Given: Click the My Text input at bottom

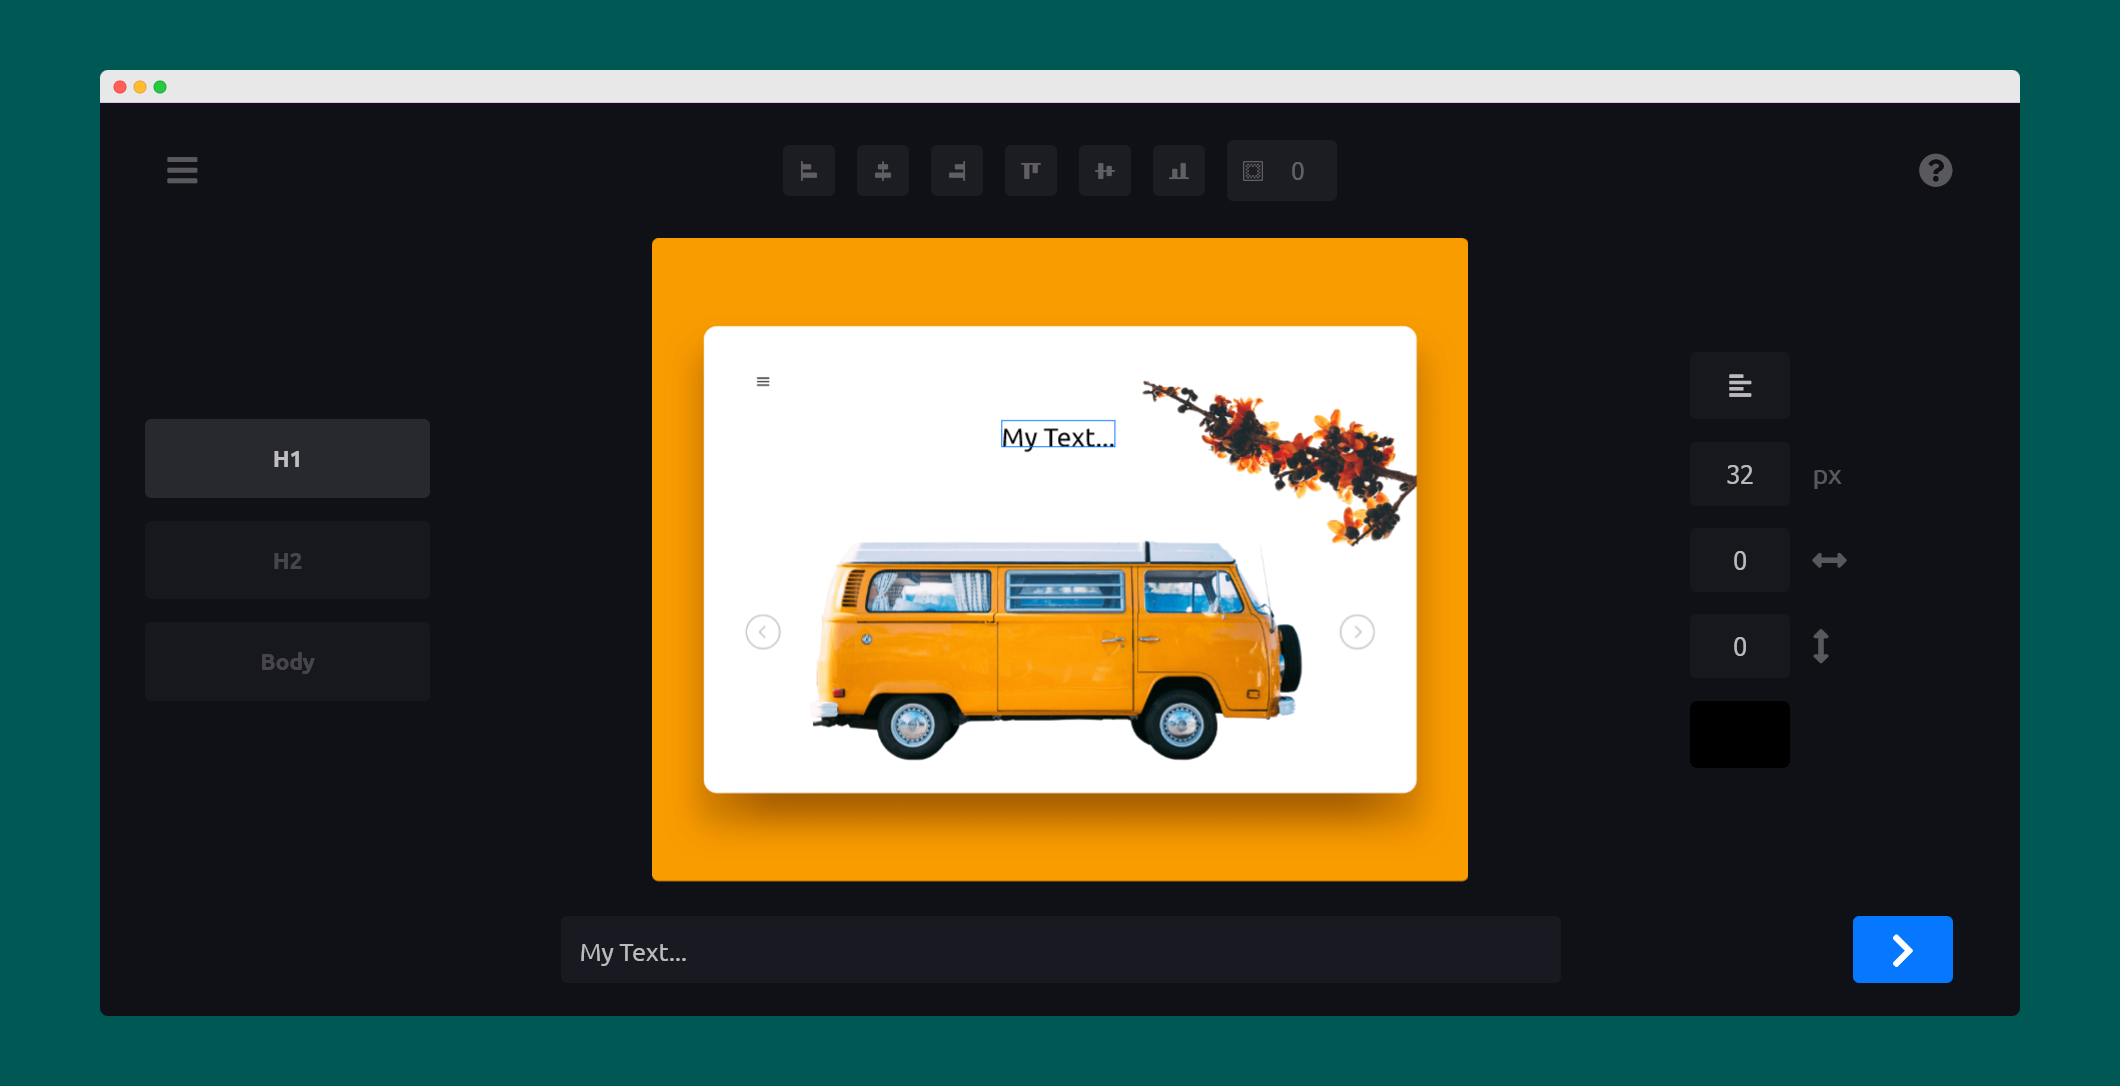Looking at the screenshot, I should pos(1060,951).
